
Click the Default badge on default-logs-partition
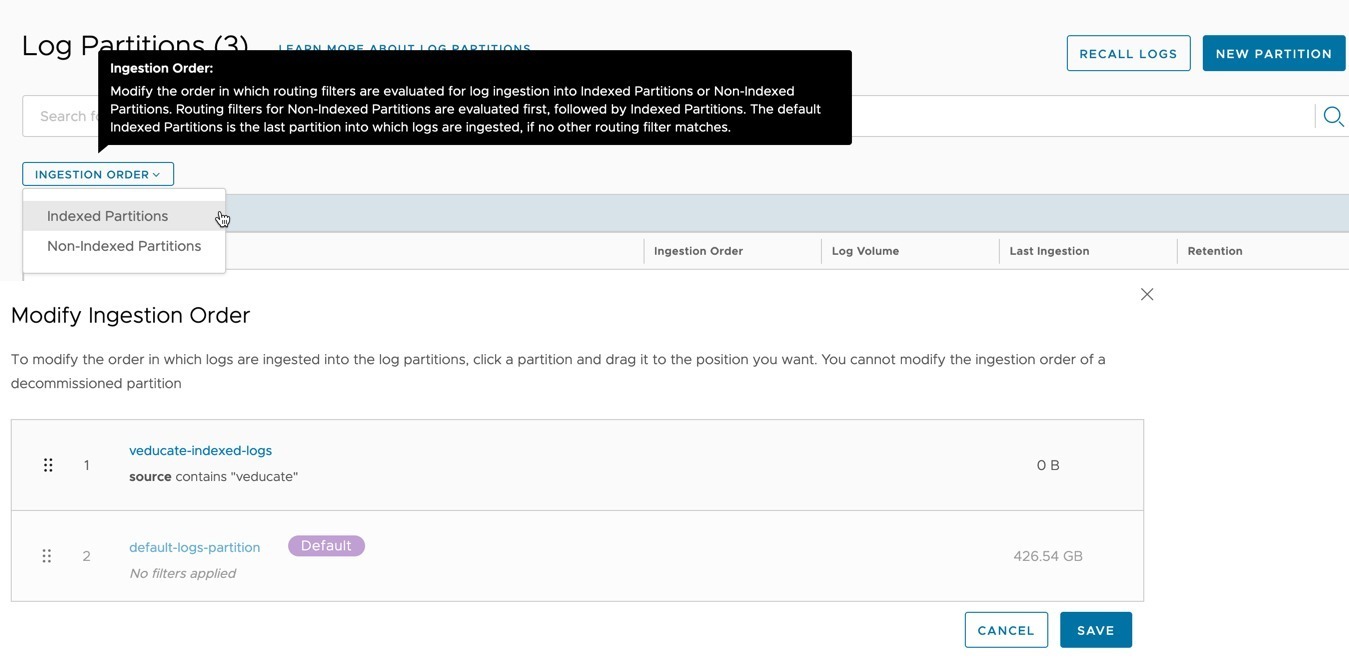point(326,546)
